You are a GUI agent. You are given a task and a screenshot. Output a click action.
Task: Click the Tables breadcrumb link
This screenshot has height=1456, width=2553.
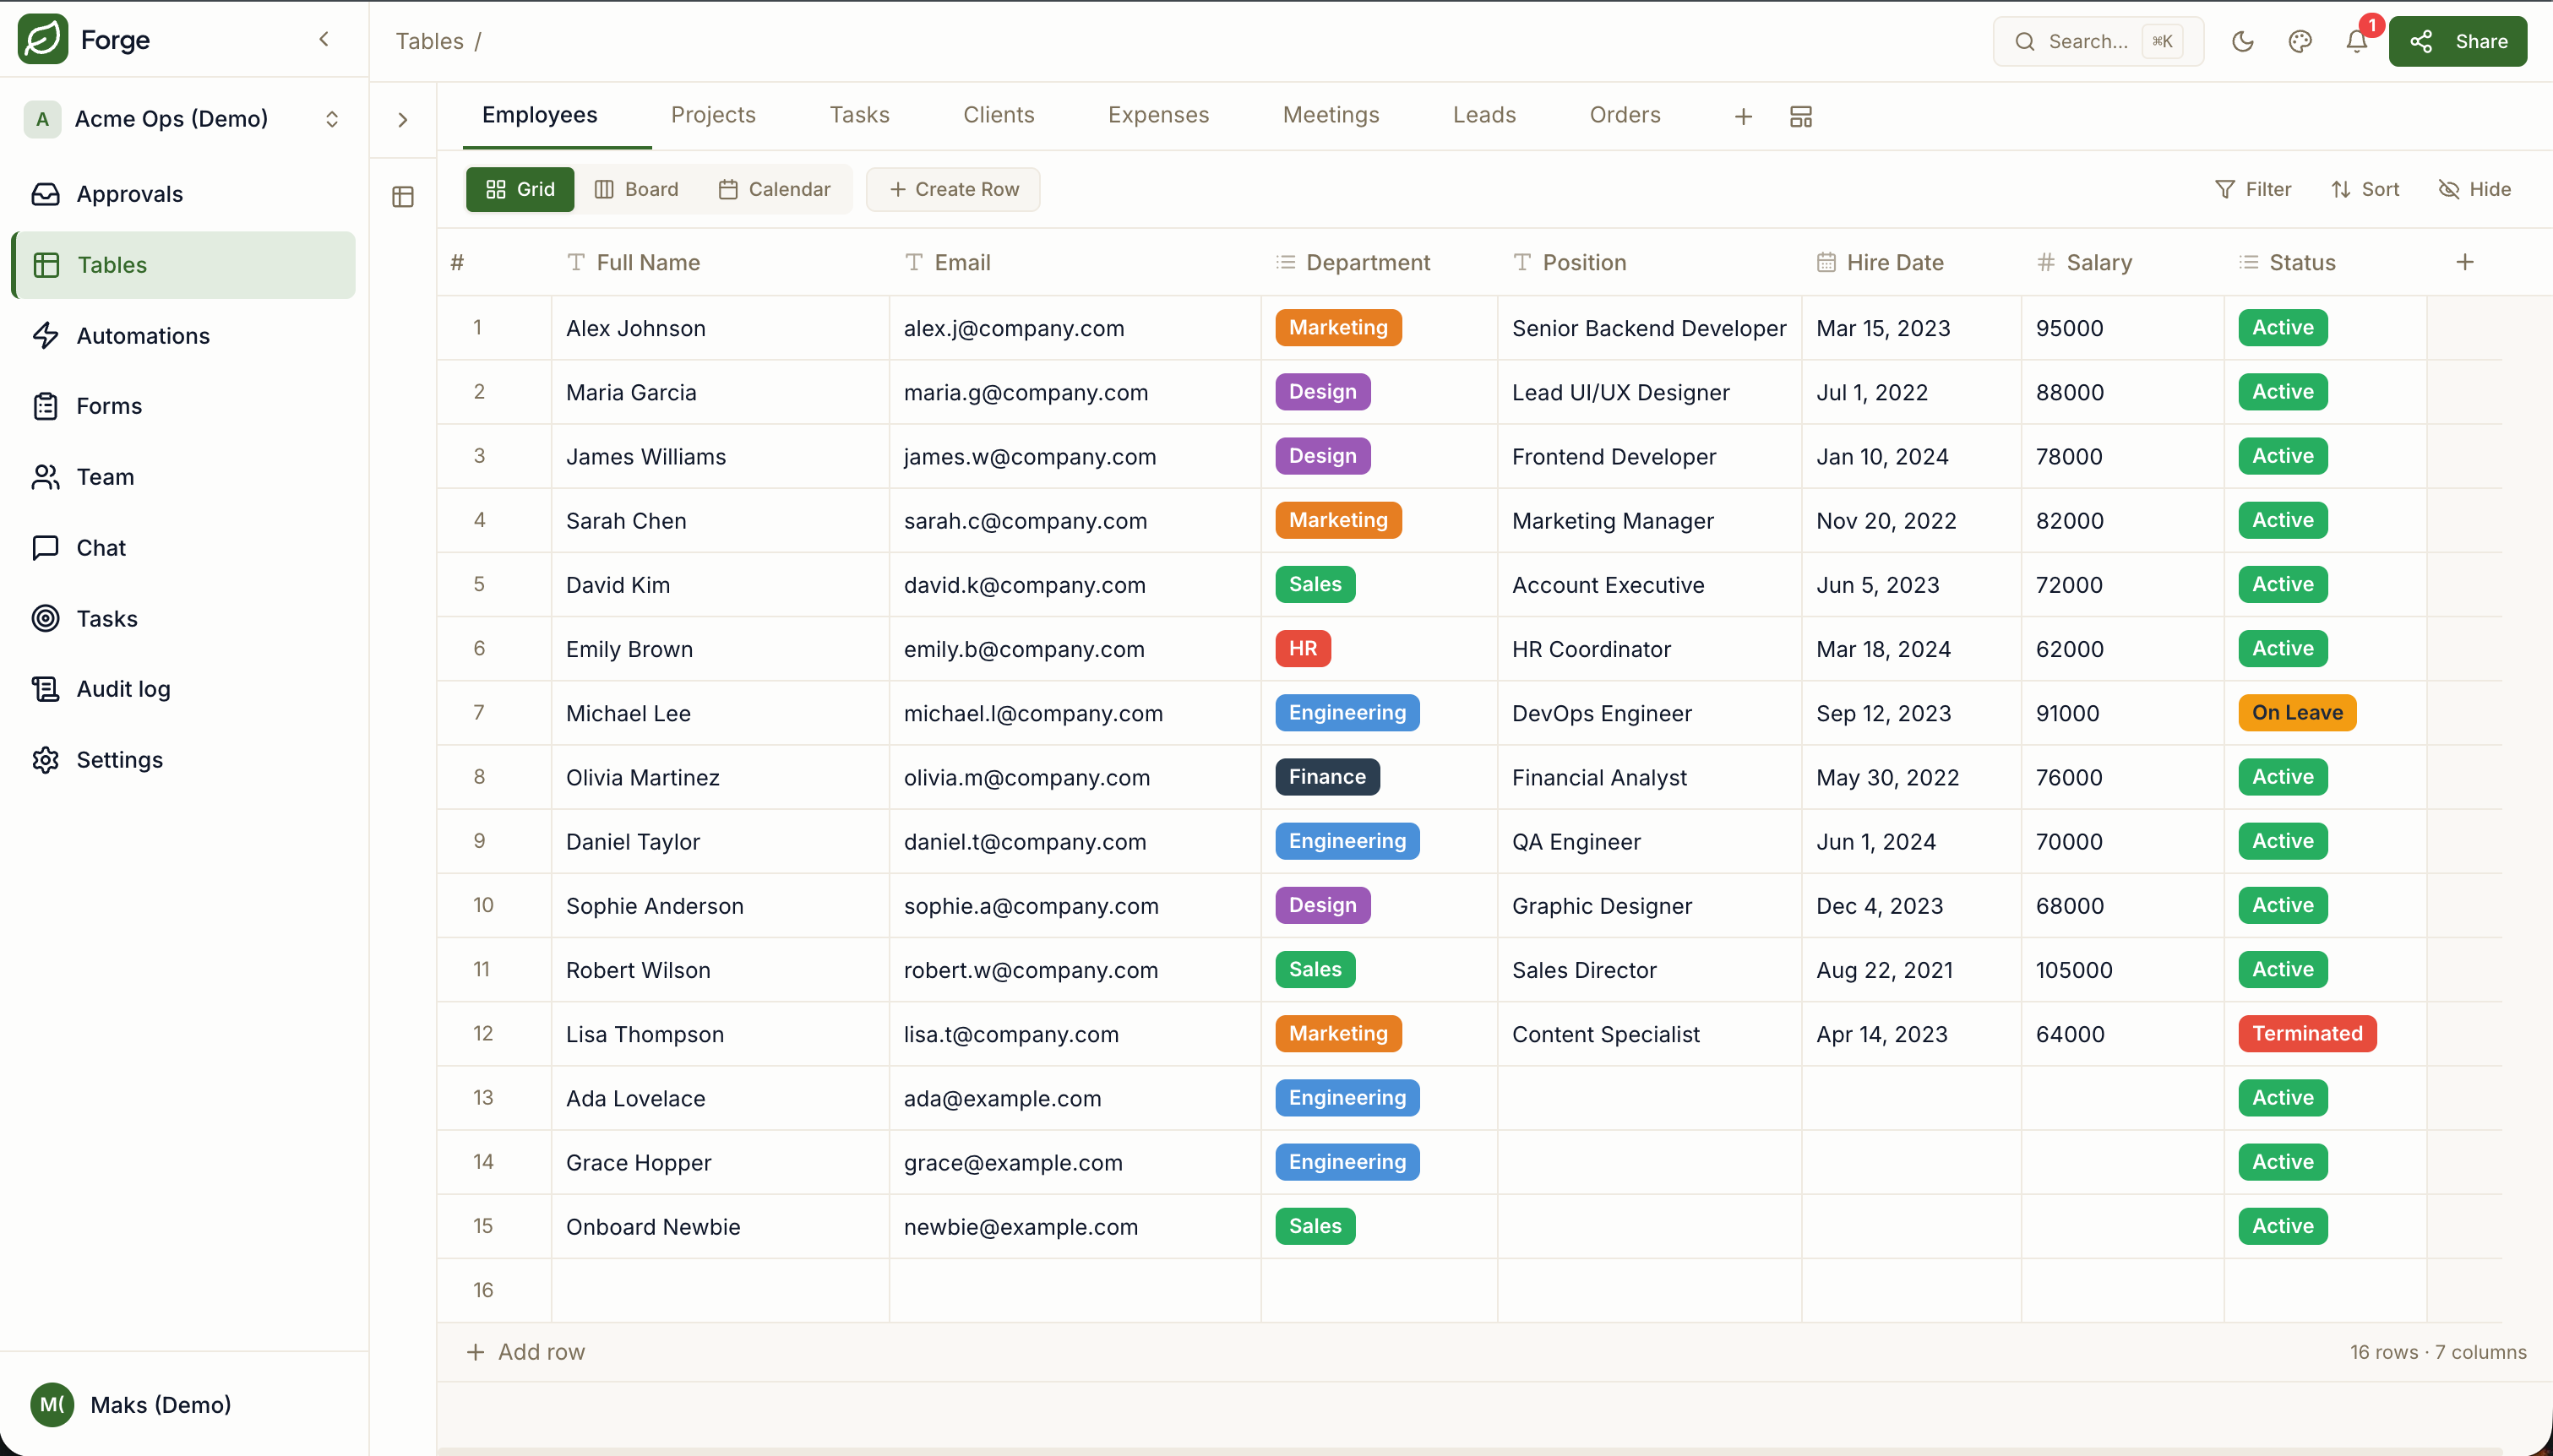[430, 41]
